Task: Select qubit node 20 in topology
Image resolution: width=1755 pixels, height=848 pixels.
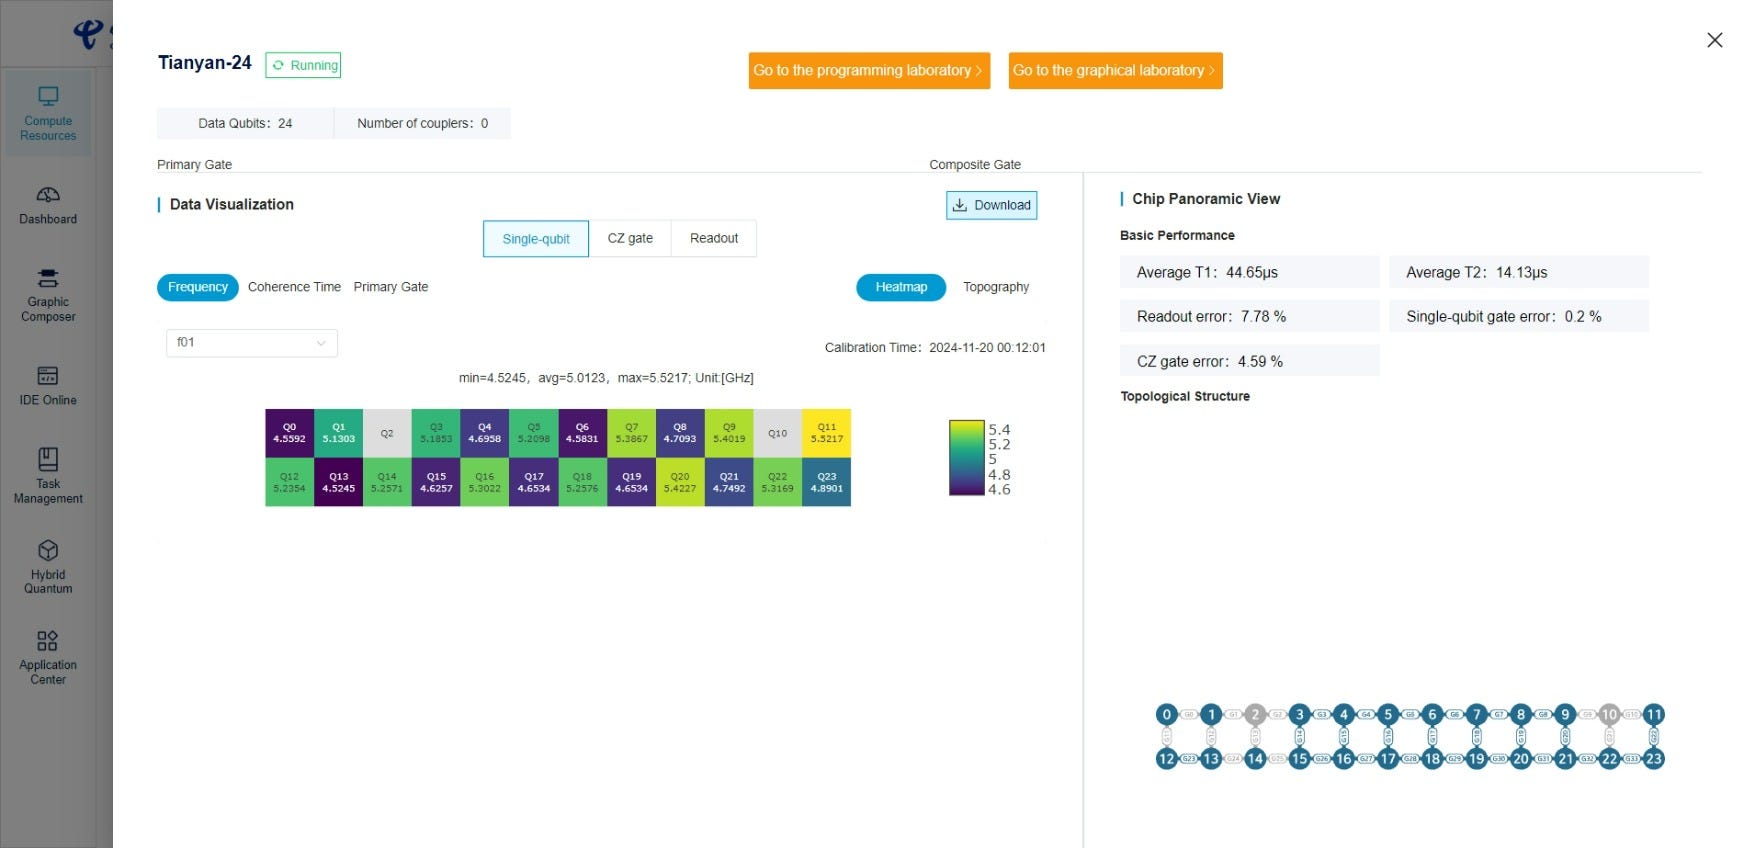Action: click(x=1521, y=758)
